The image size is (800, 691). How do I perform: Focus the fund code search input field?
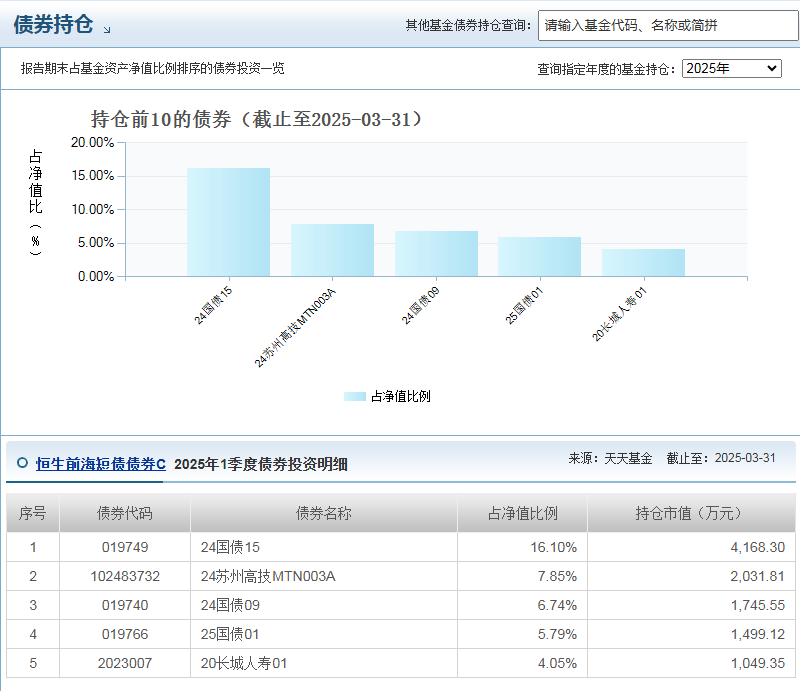click(668, 25)
